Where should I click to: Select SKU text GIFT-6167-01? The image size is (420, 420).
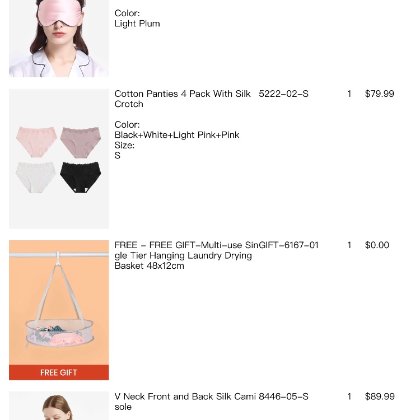click(x=289, y=245)
